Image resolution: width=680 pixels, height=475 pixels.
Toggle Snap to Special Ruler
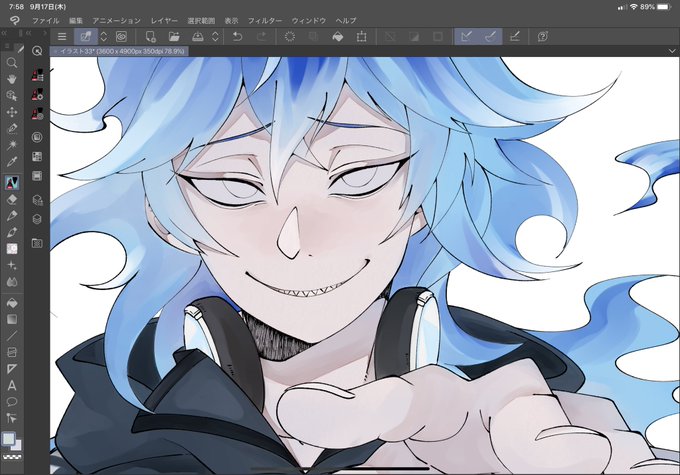[x=490, y=37]
